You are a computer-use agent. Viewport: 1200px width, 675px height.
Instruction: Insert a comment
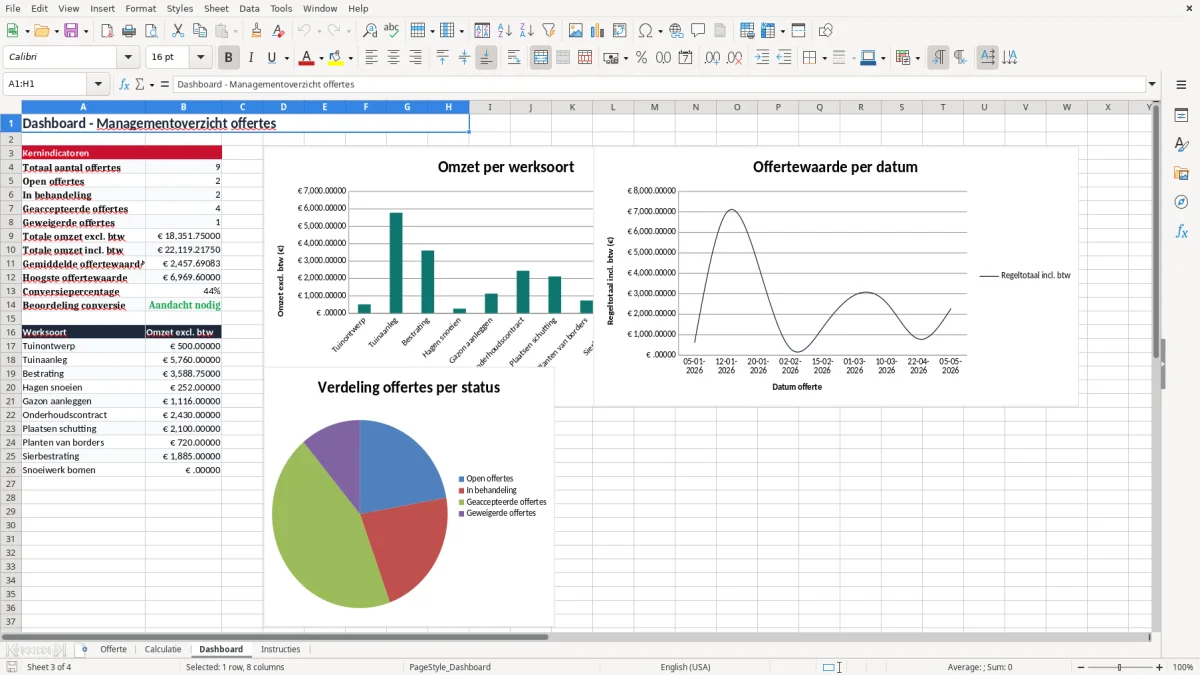(698, 31)
